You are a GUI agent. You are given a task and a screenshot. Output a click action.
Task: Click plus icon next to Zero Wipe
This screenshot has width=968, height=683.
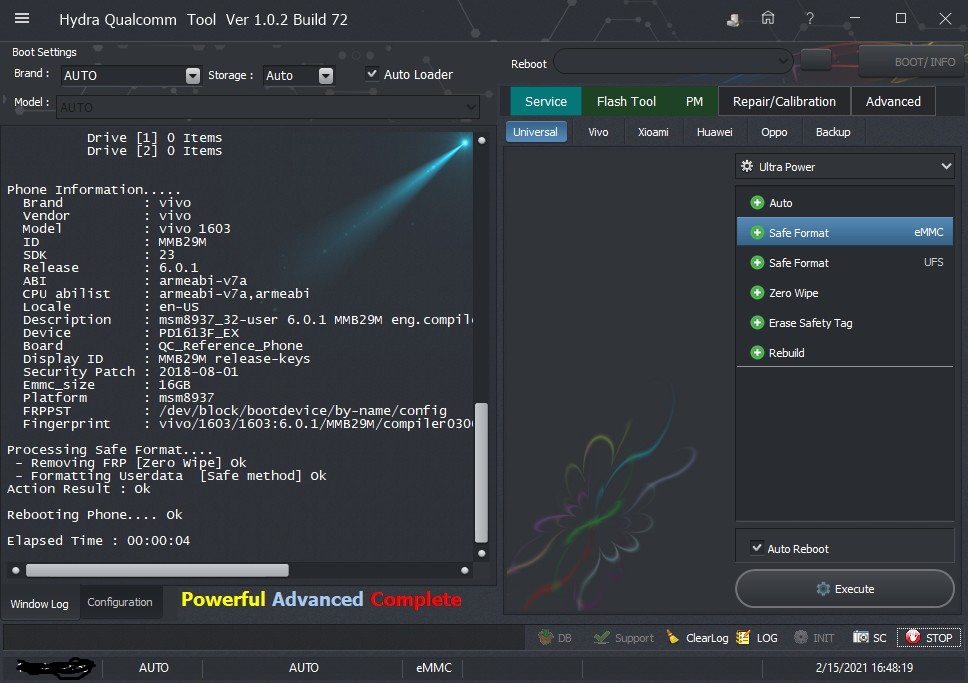click(757, 293)
